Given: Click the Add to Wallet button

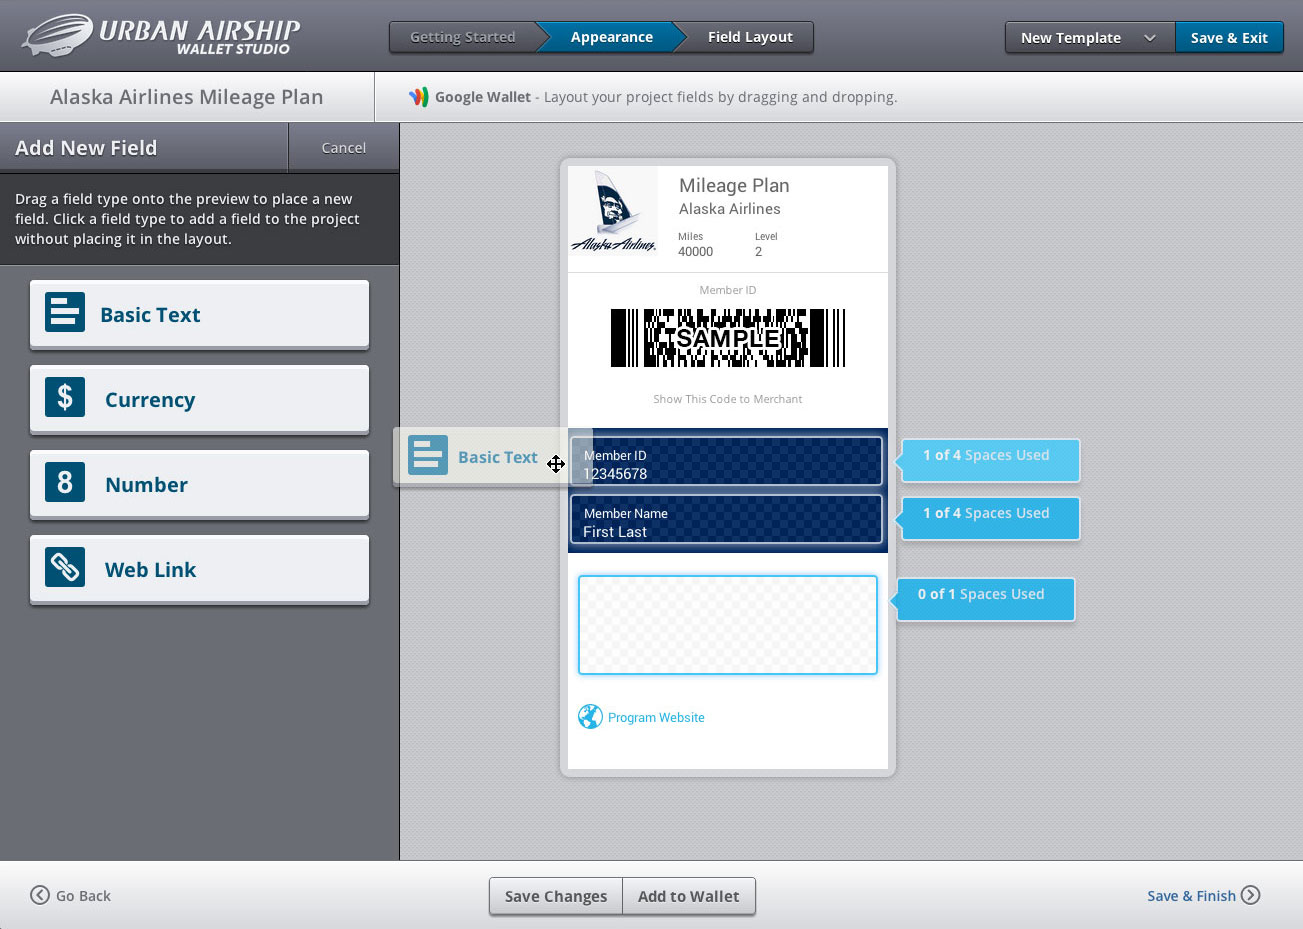Looking at the screenshot, I should click(x=689, y=896).
